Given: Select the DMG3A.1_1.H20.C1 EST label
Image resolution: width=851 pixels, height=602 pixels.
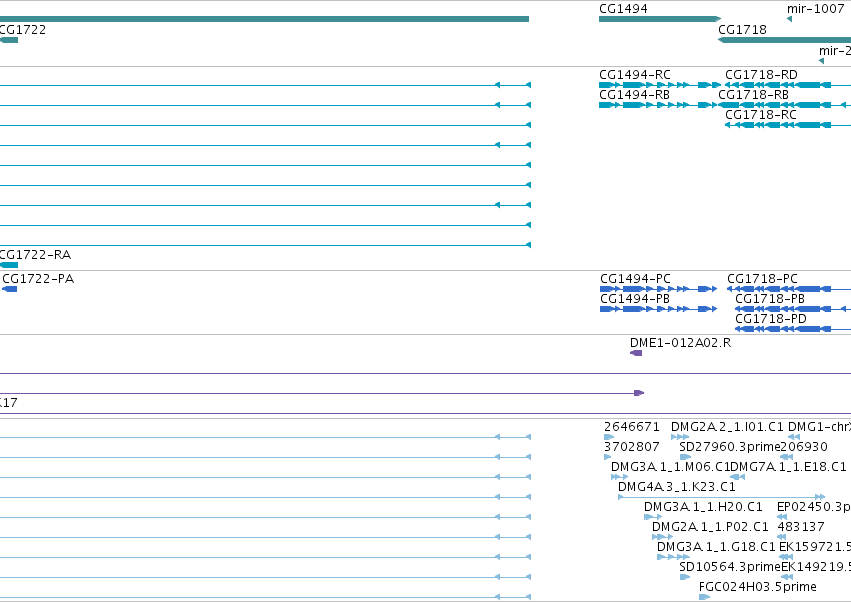Looking at the screenshot, I should tap(703, 507).
